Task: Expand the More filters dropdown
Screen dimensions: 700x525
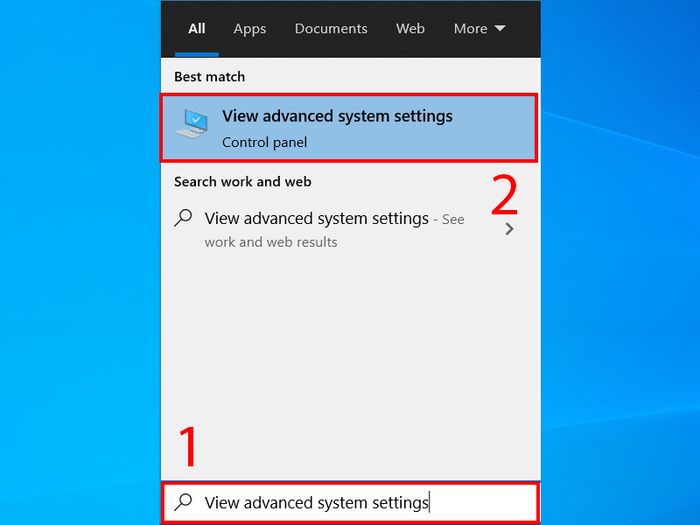Action: pyautogui.click(x=479, y=29)
